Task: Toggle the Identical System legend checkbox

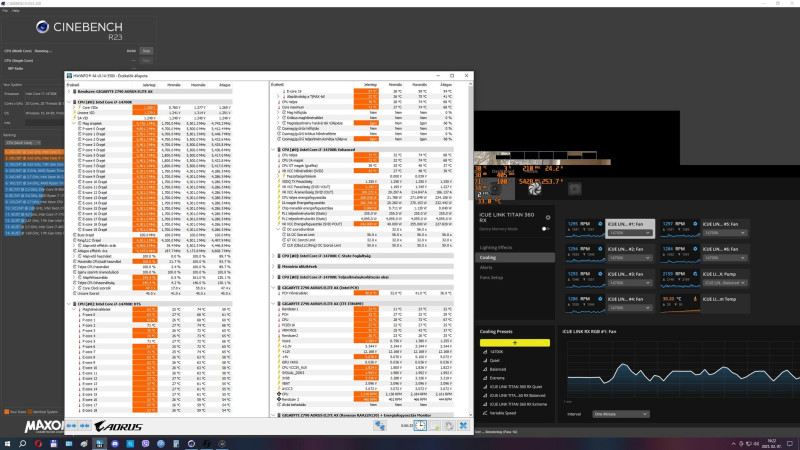Action: [30, 412]
